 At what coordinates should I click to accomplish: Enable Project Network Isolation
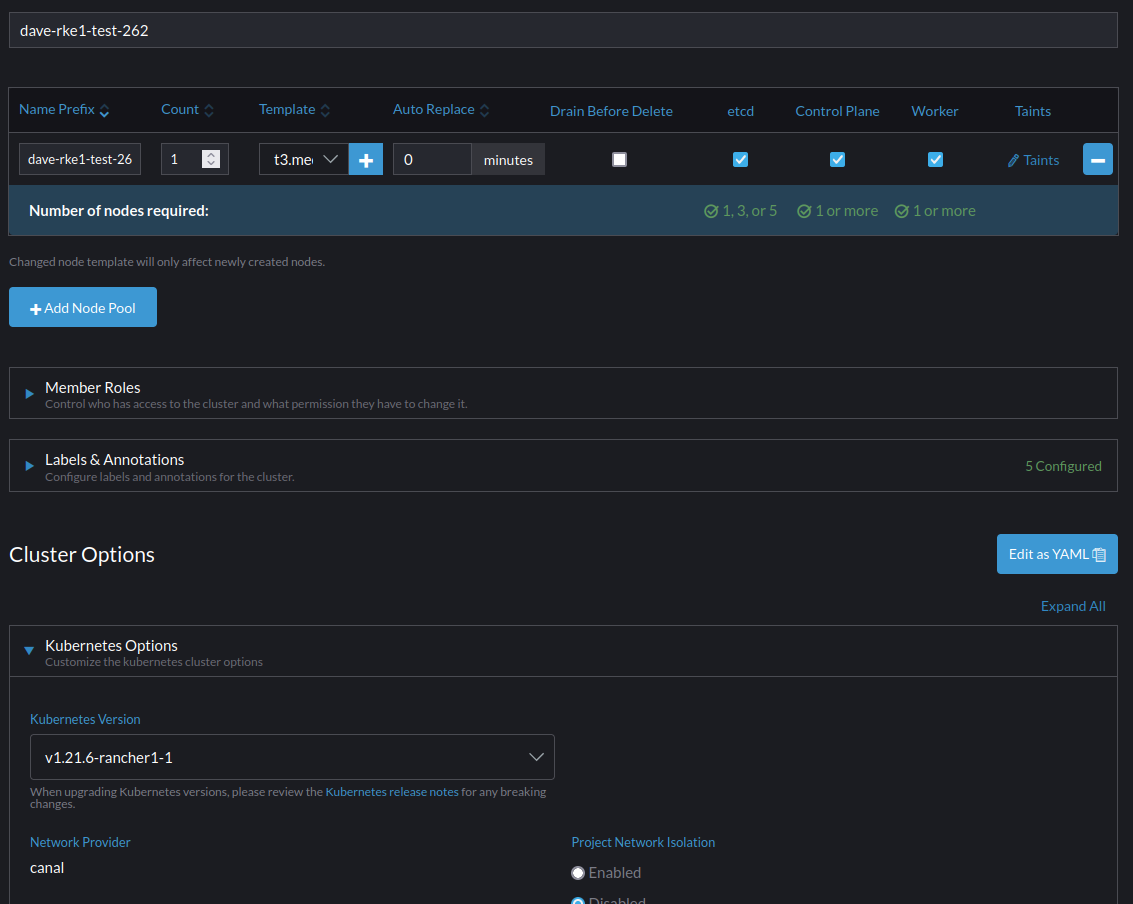coord(577,872)
